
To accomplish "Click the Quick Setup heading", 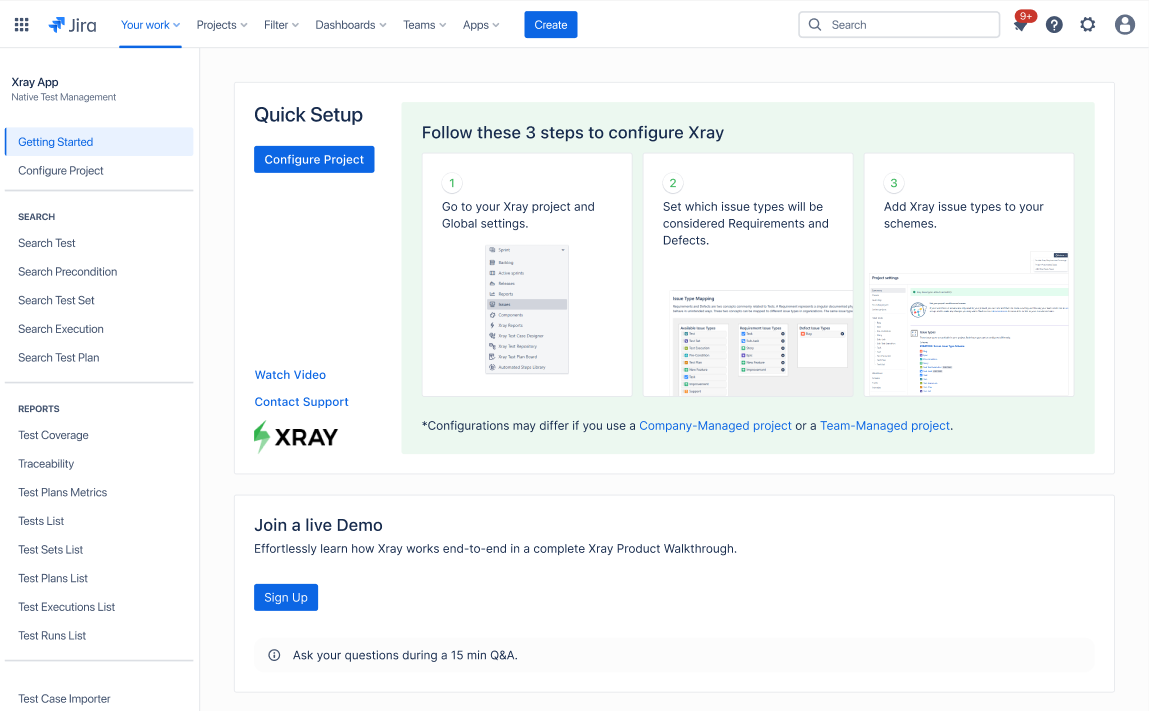I will [309, 115].
